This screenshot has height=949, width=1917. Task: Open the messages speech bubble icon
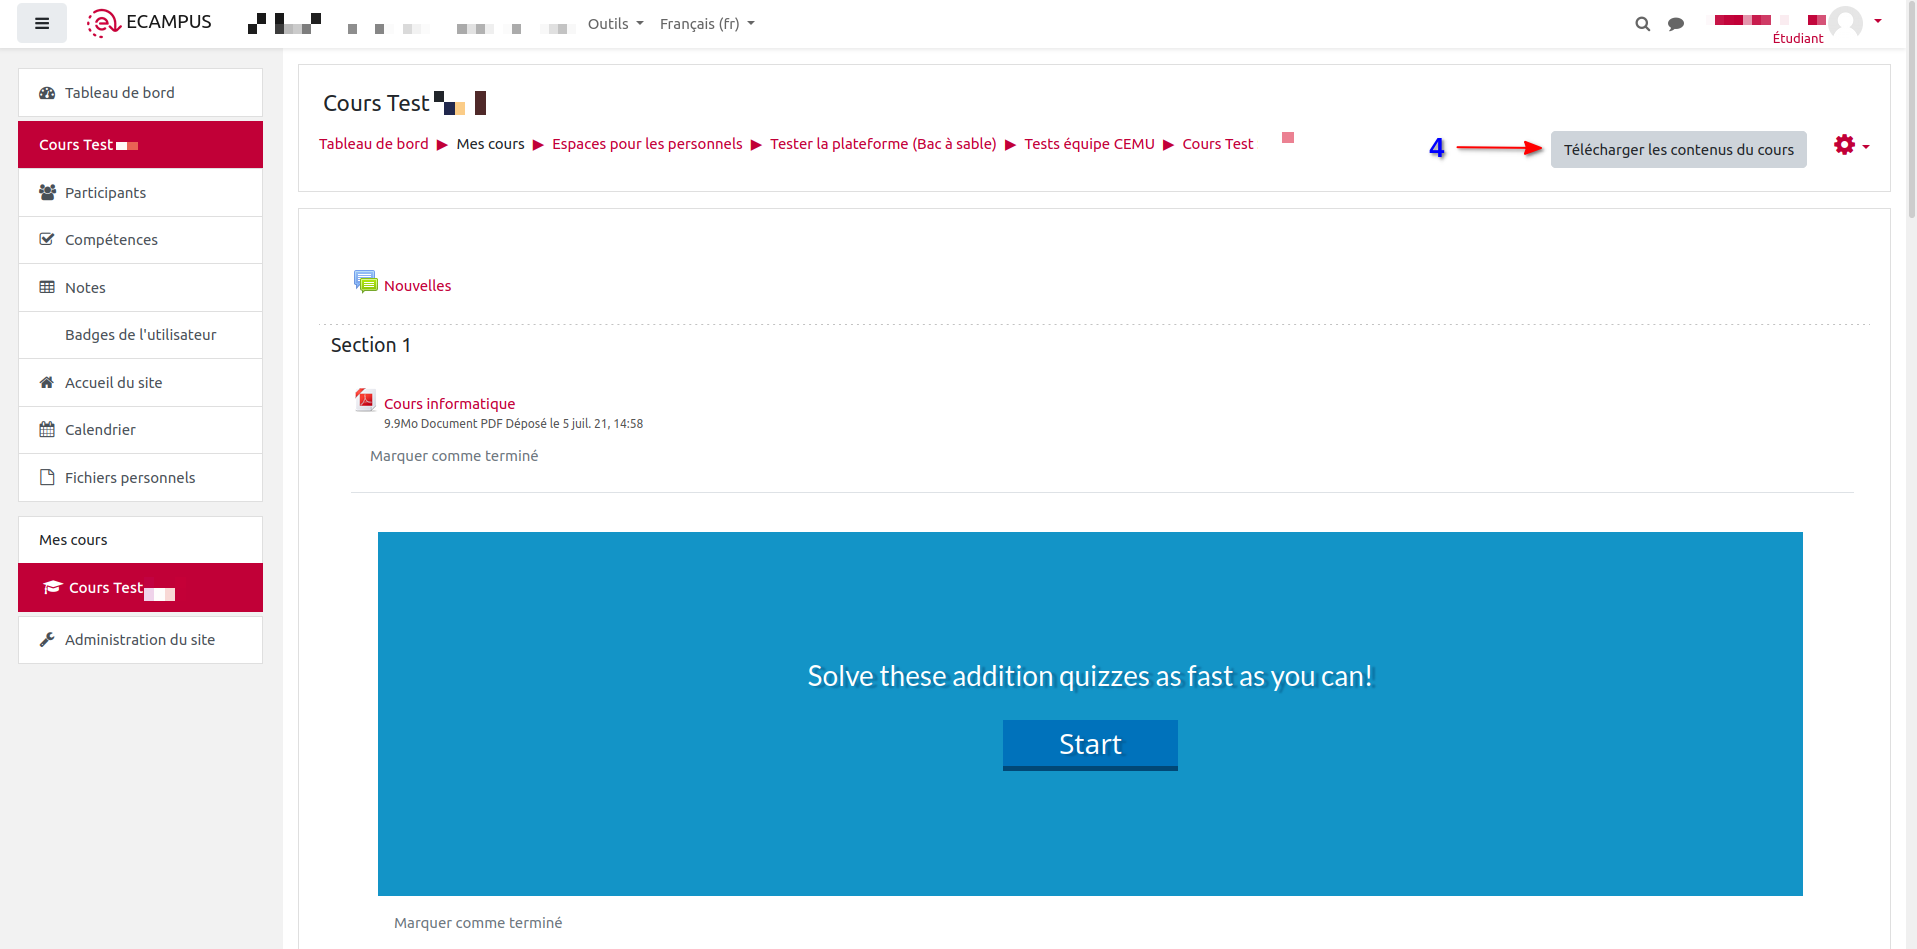(1676, 24)
